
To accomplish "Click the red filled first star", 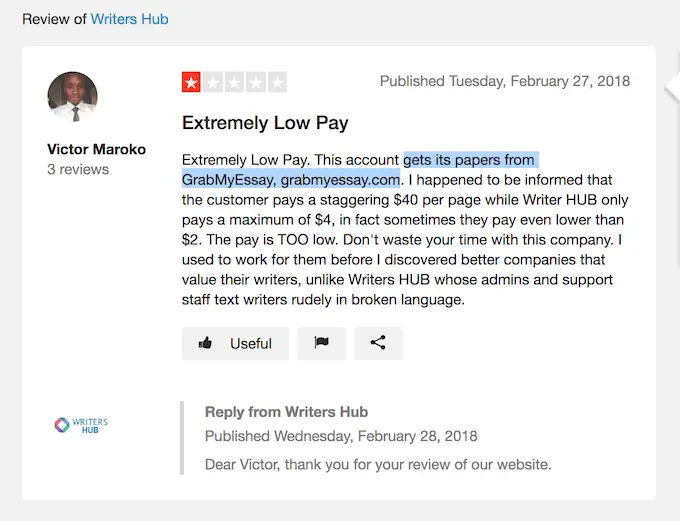I will pyautogui.click(x=191, y=82).
